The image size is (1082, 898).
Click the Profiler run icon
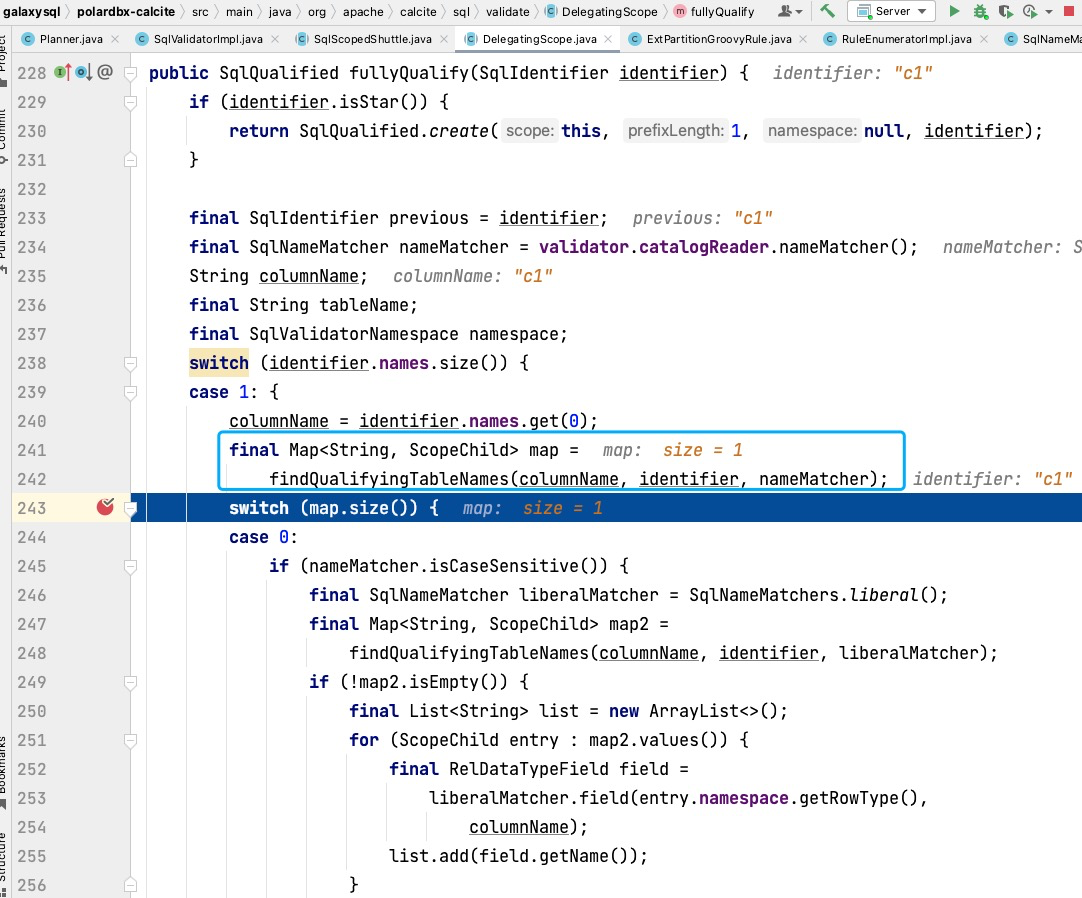coord(1030,12)
